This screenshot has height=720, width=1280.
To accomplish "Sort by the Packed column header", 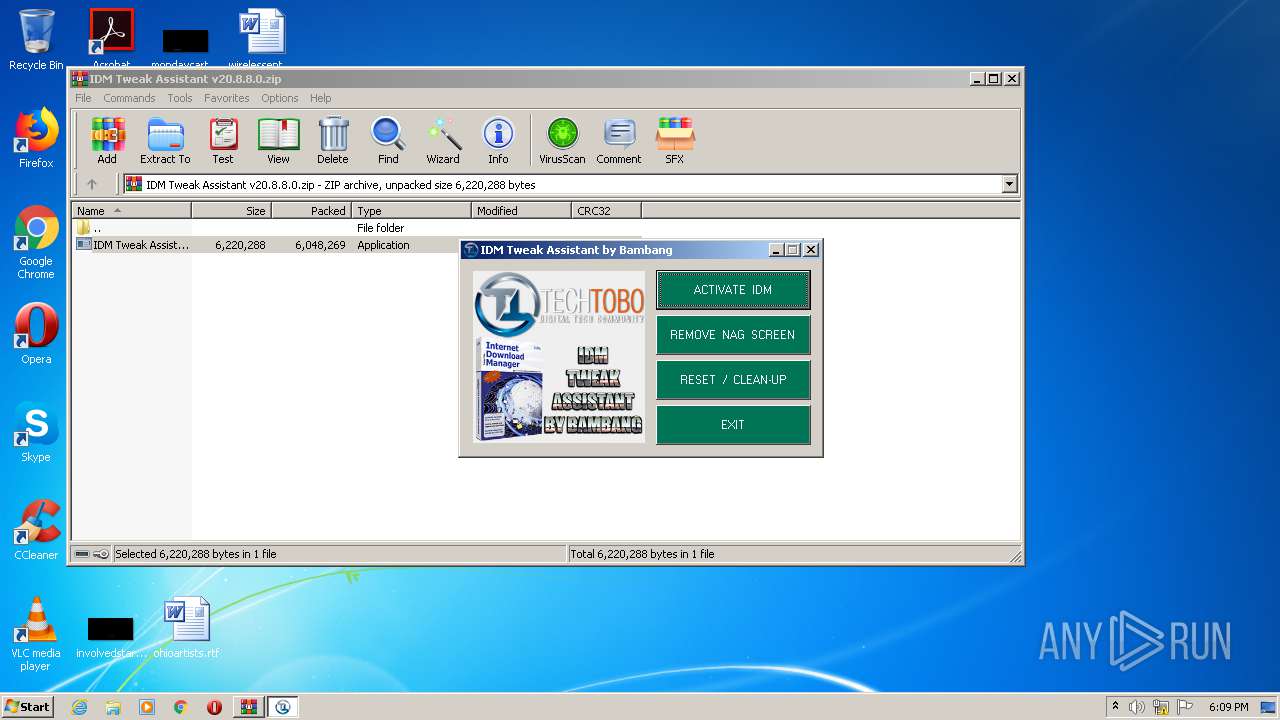I will (x=311, y=211).
